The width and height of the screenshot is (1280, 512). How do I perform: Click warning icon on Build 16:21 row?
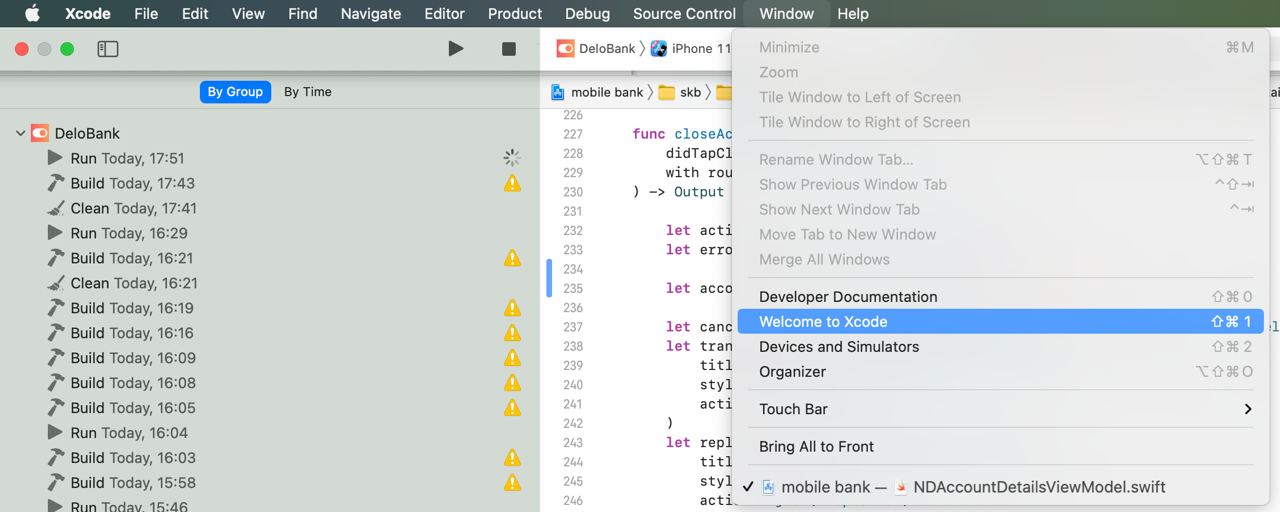point(512,258)
